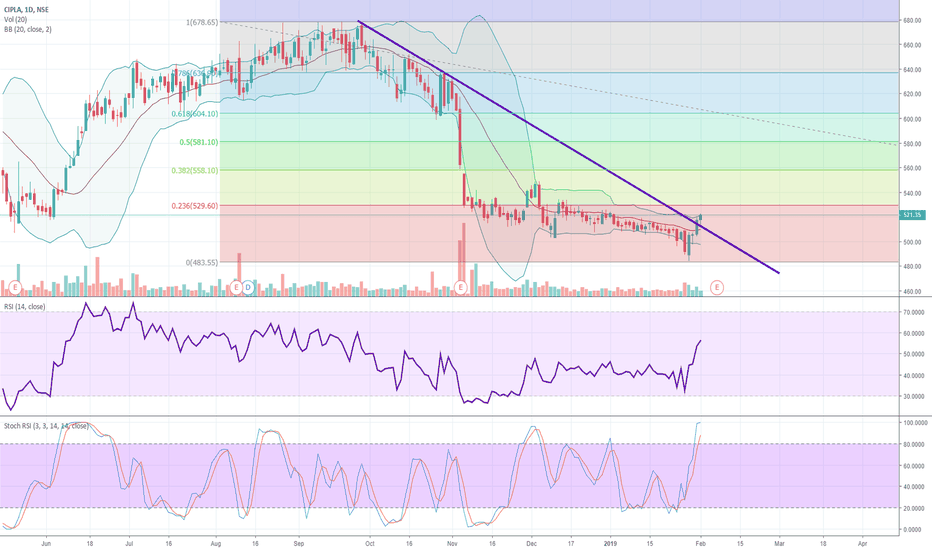
Task: Click the Sep label on time axis
Action: 299,543
